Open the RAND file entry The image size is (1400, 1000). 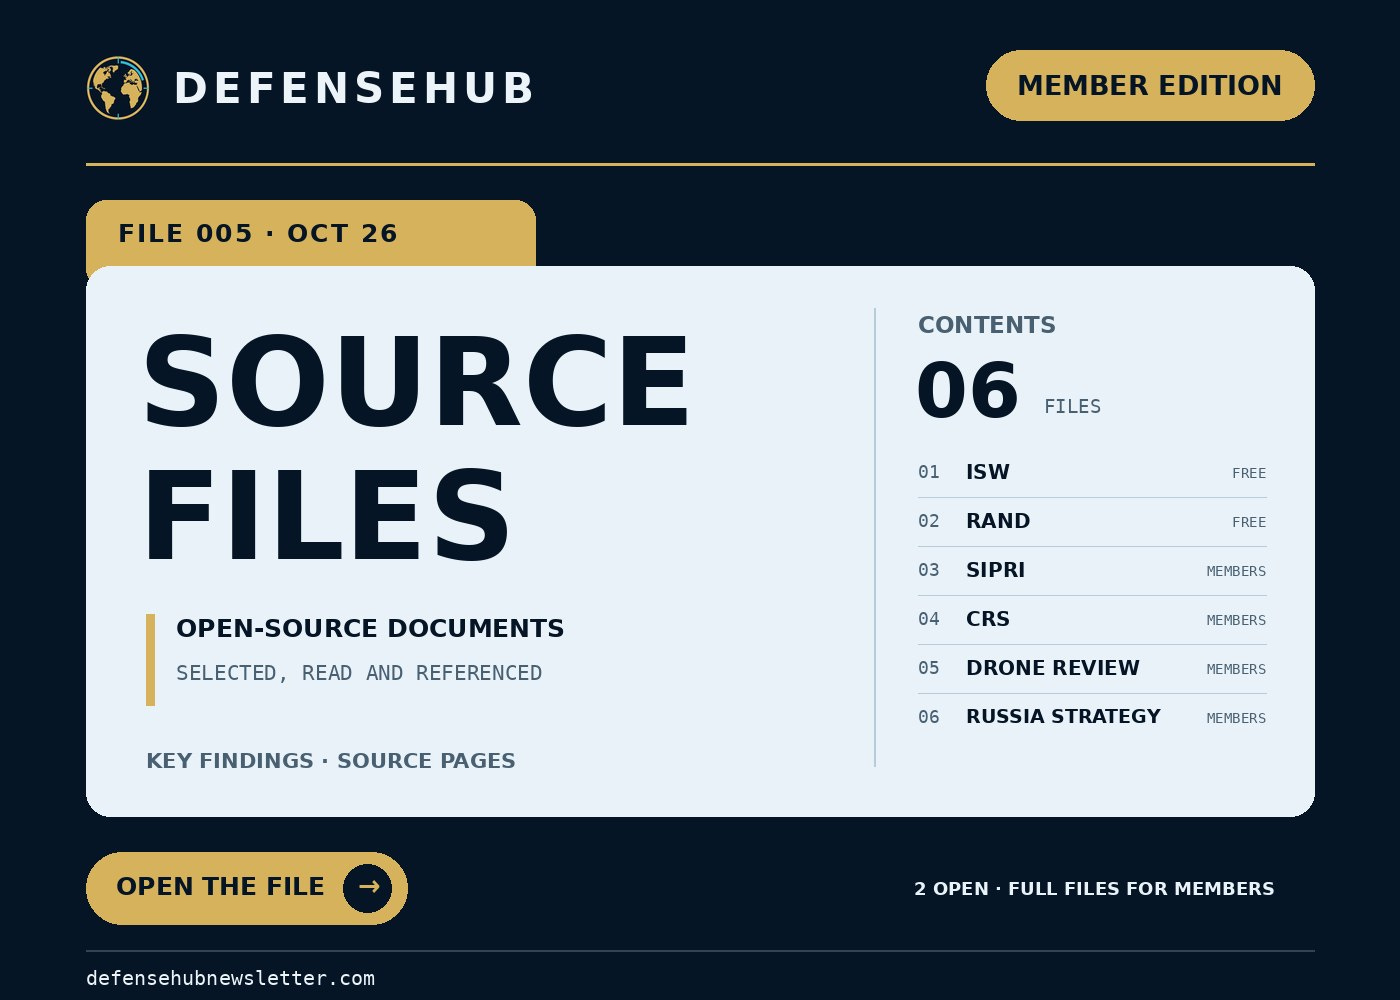coord(1092,521)
